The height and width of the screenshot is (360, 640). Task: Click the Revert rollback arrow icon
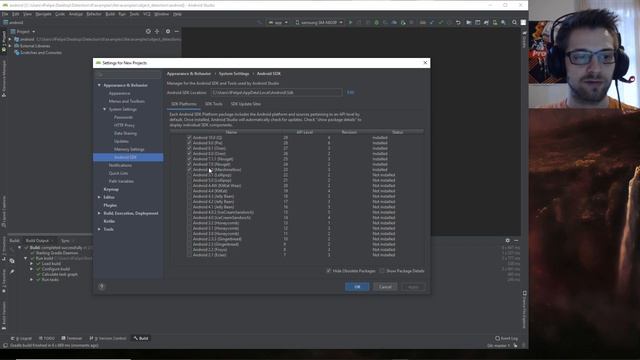pyautogui.click(x=458, y=22)
